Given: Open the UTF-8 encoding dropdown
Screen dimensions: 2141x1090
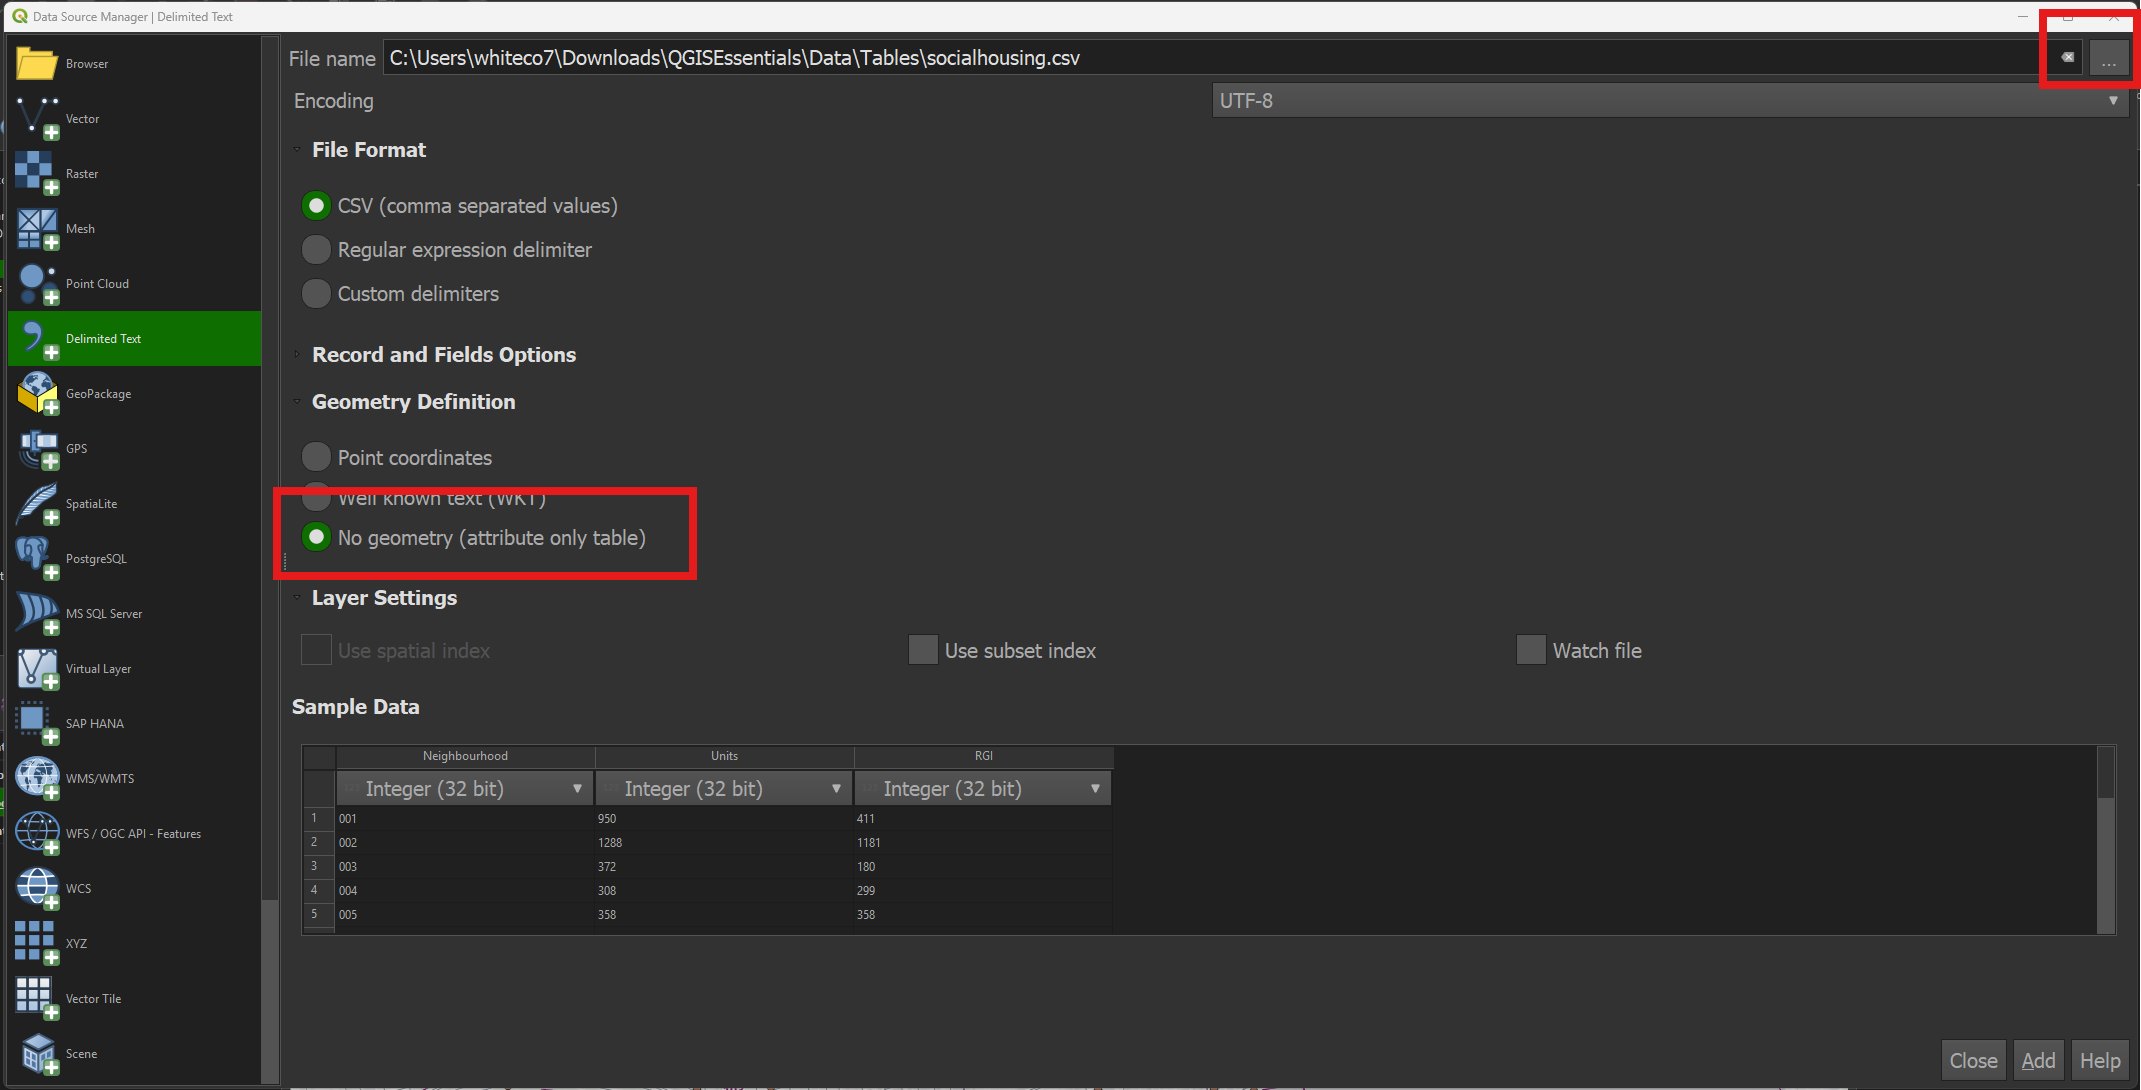Looking at the screenshot, I should click(x=1669, y=100).
